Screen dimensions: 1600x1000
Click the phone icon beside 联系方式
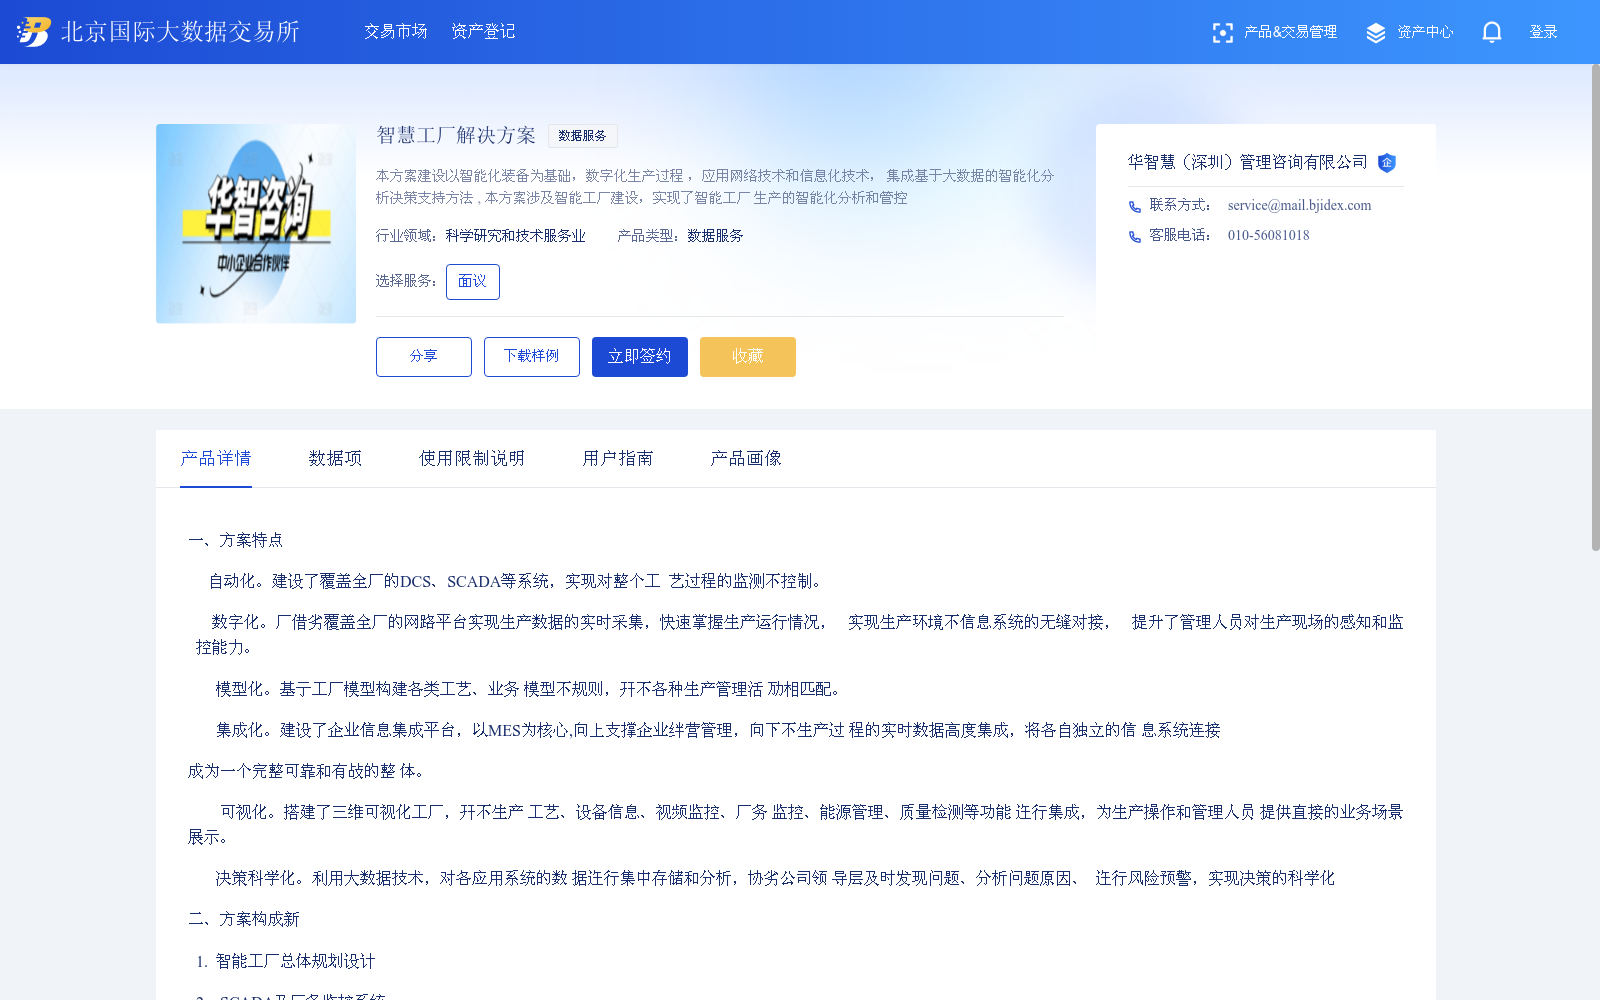(1135, 207)
